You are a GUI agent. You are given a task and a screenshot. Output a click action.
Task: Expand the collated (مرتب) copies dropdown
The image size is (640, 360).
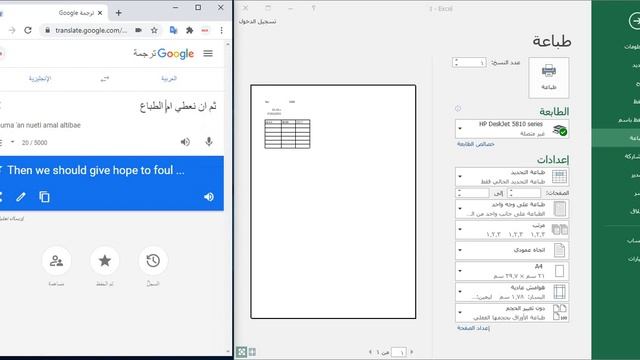click(x=512, y=229)
